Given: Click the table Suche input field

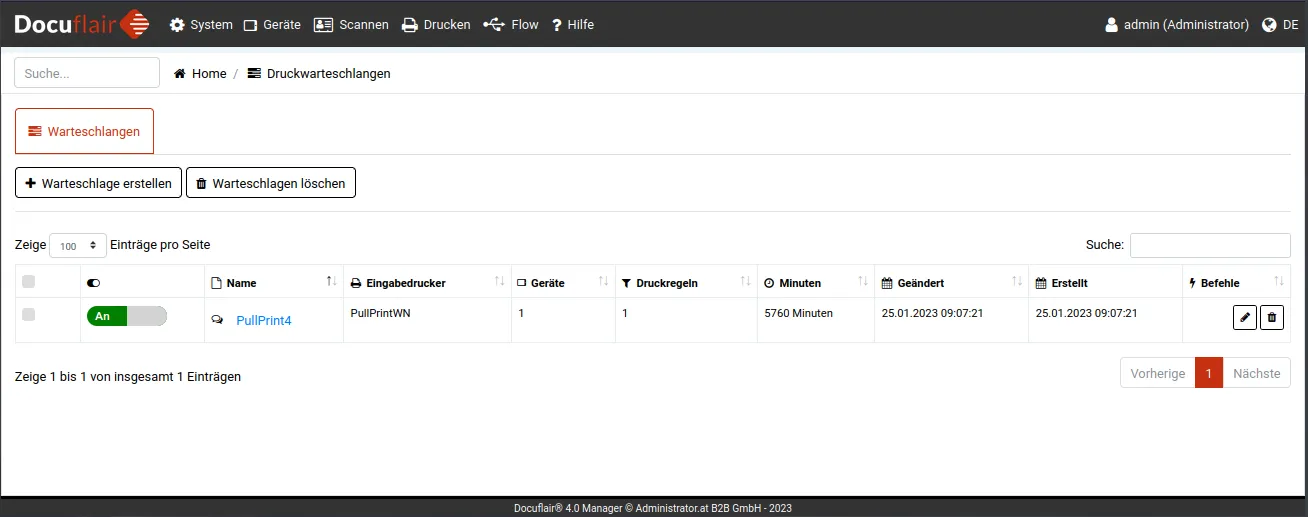Looking at the screenshot, I should click(1210, 245).
